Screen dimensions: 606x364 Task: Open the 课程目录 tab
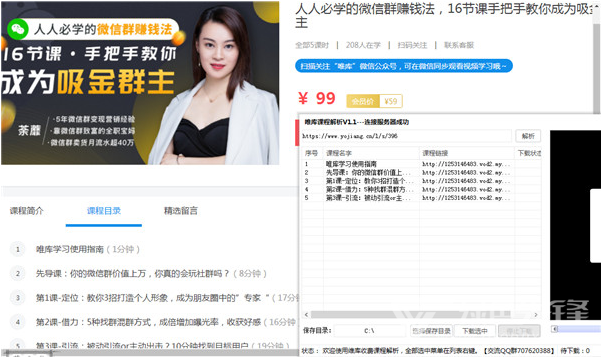104,211
